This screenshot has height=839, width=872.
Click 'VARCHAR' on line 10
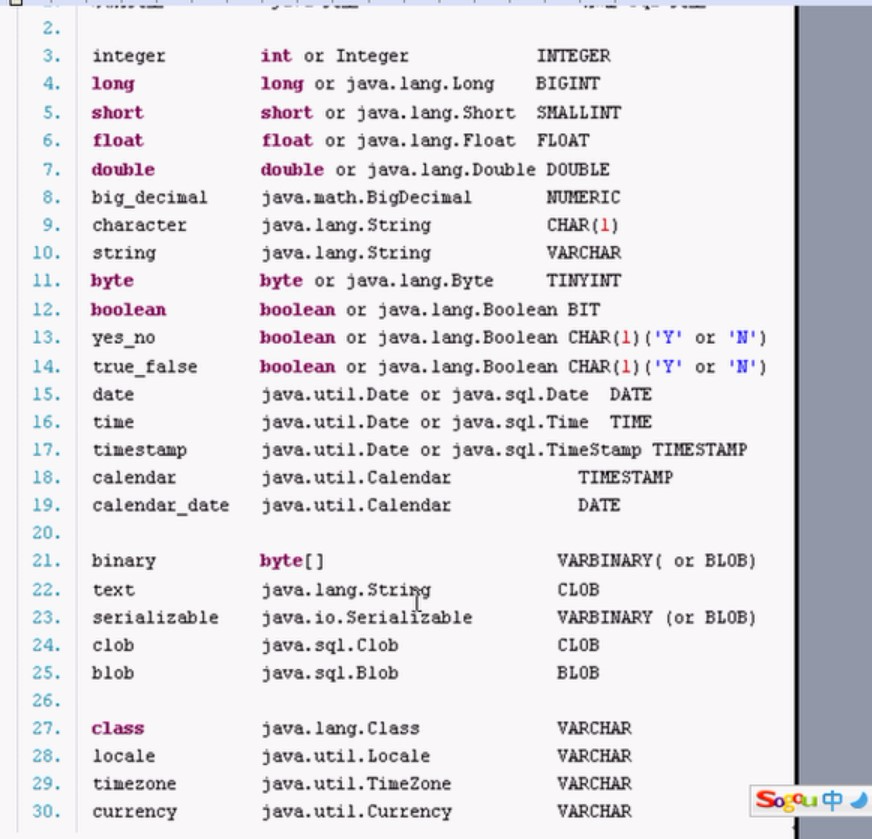(x=583, y=252)
